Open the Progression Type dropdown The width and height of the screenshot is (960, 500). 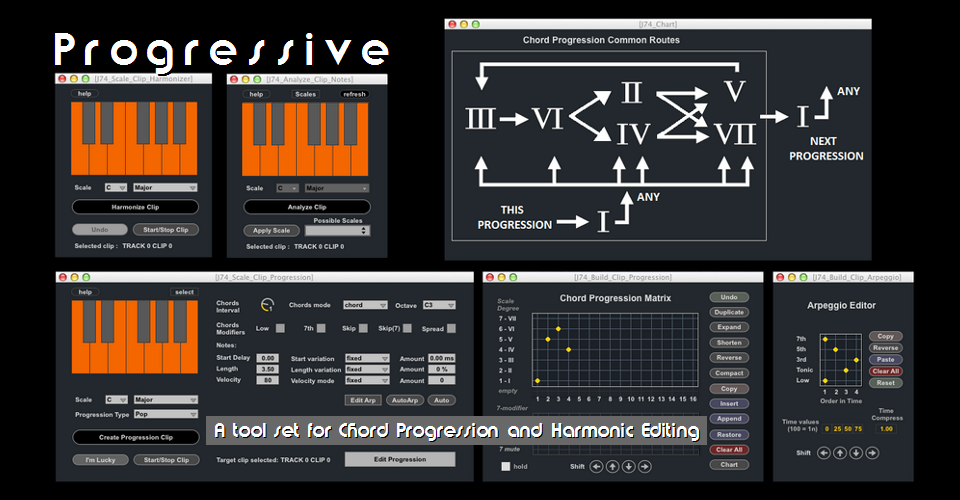(x=165, y=414)
